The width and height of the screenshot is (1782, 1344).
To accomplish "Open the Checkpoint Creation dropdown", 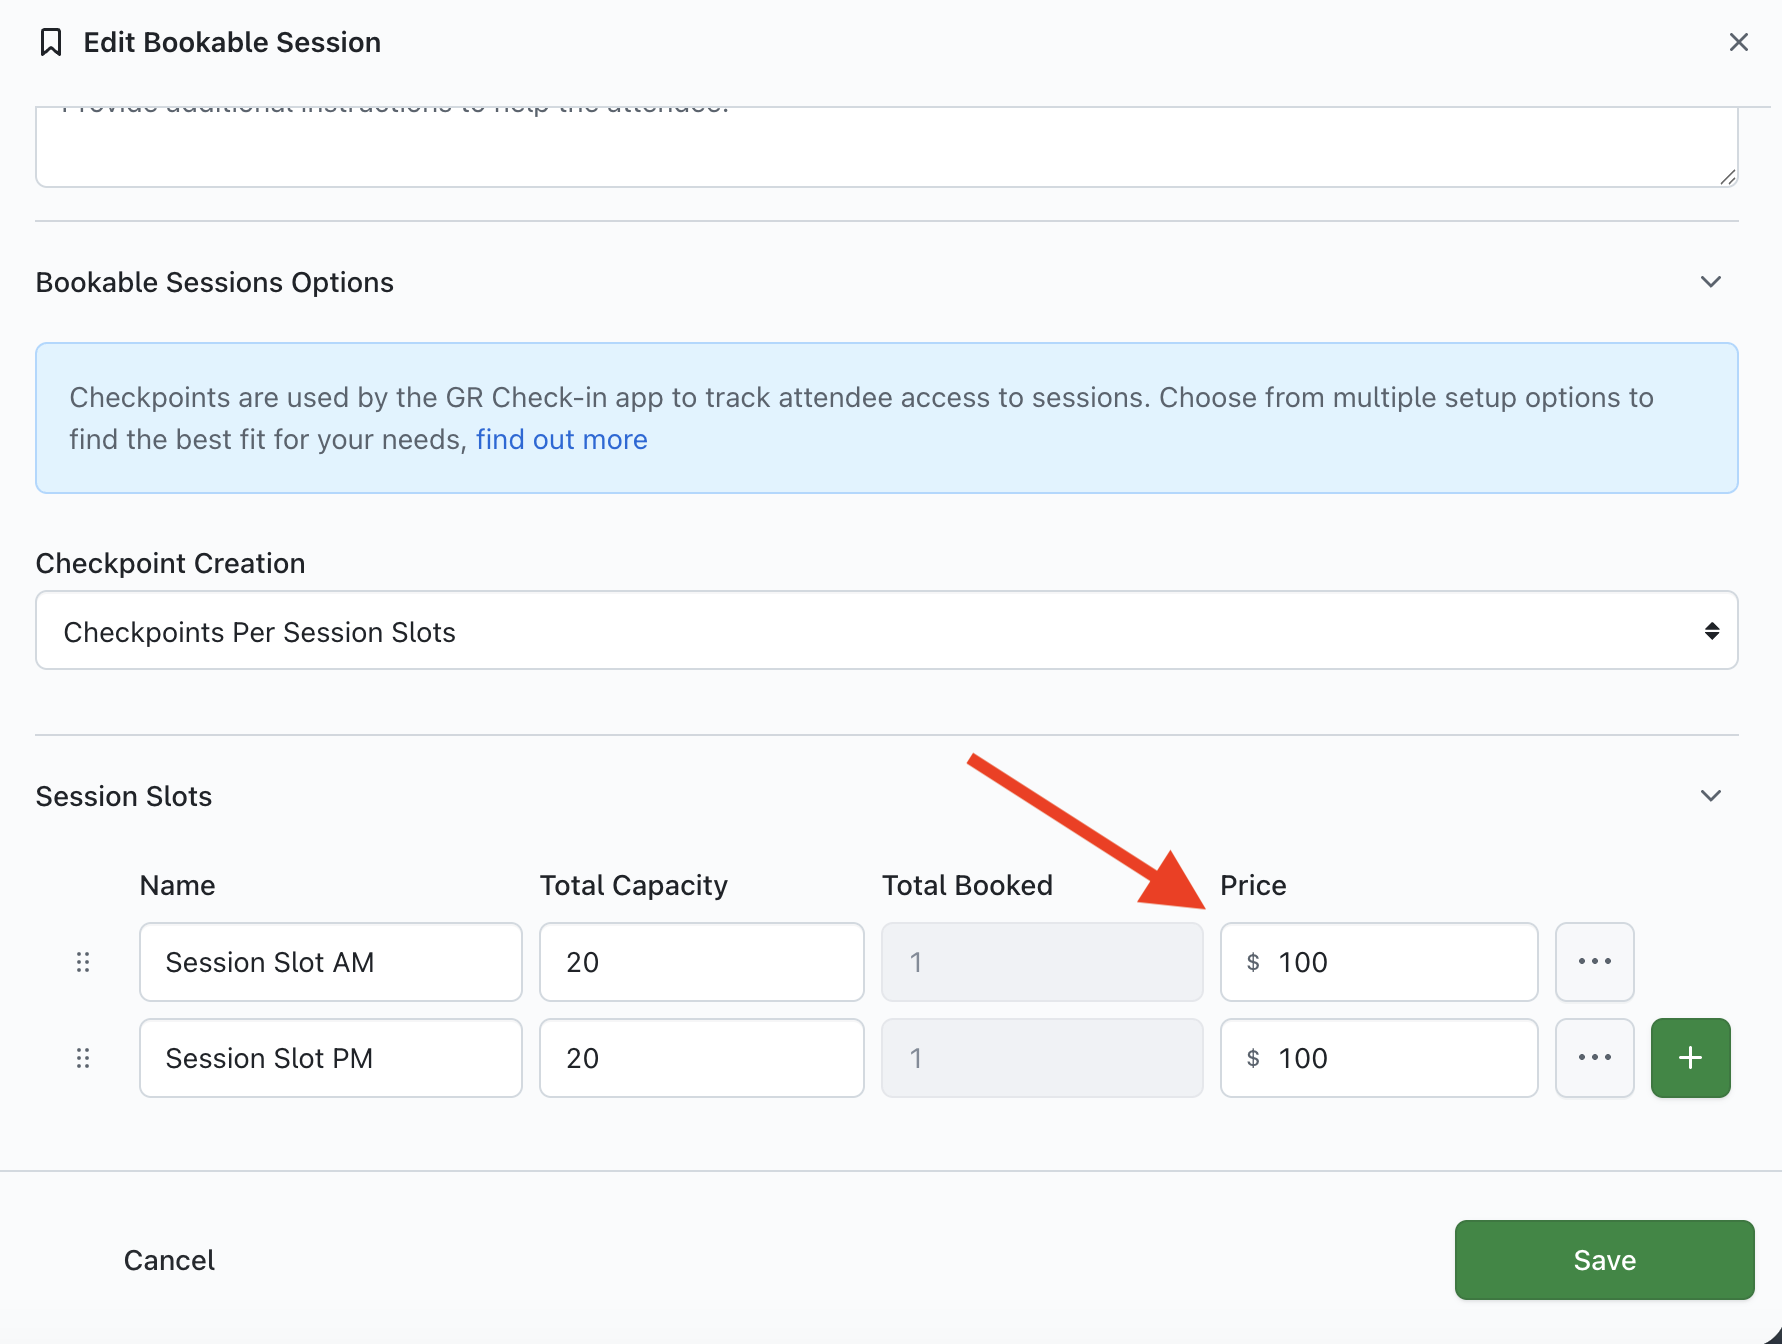I will click(x=886, y=631).
